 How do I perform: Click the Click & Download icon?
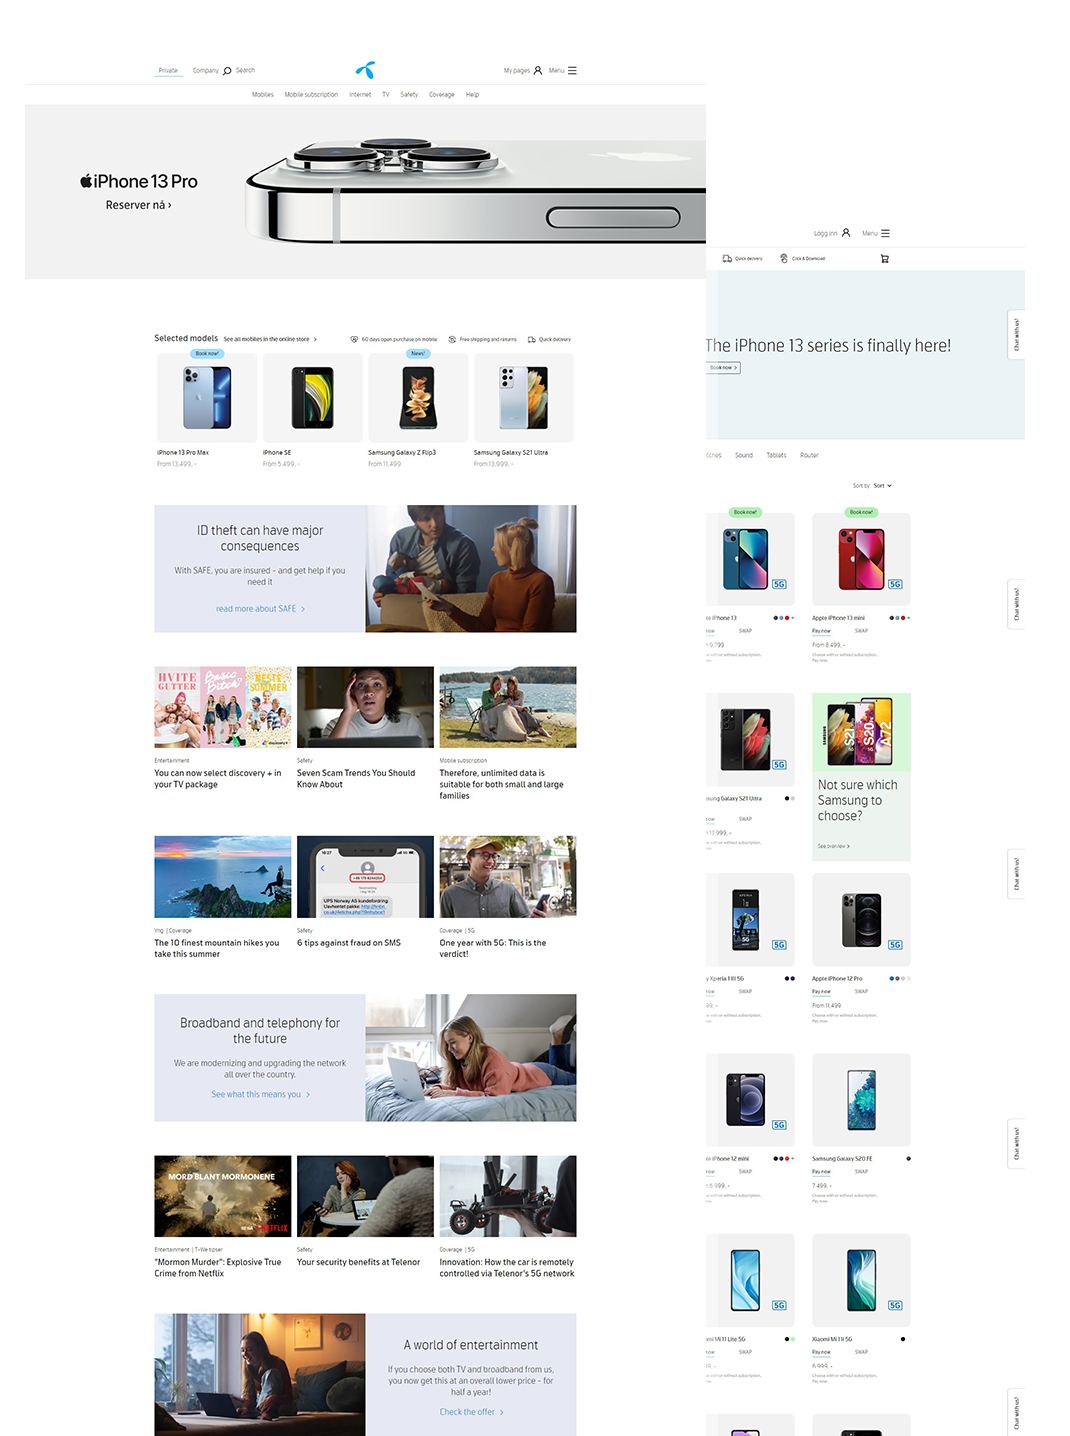(784, 258)
